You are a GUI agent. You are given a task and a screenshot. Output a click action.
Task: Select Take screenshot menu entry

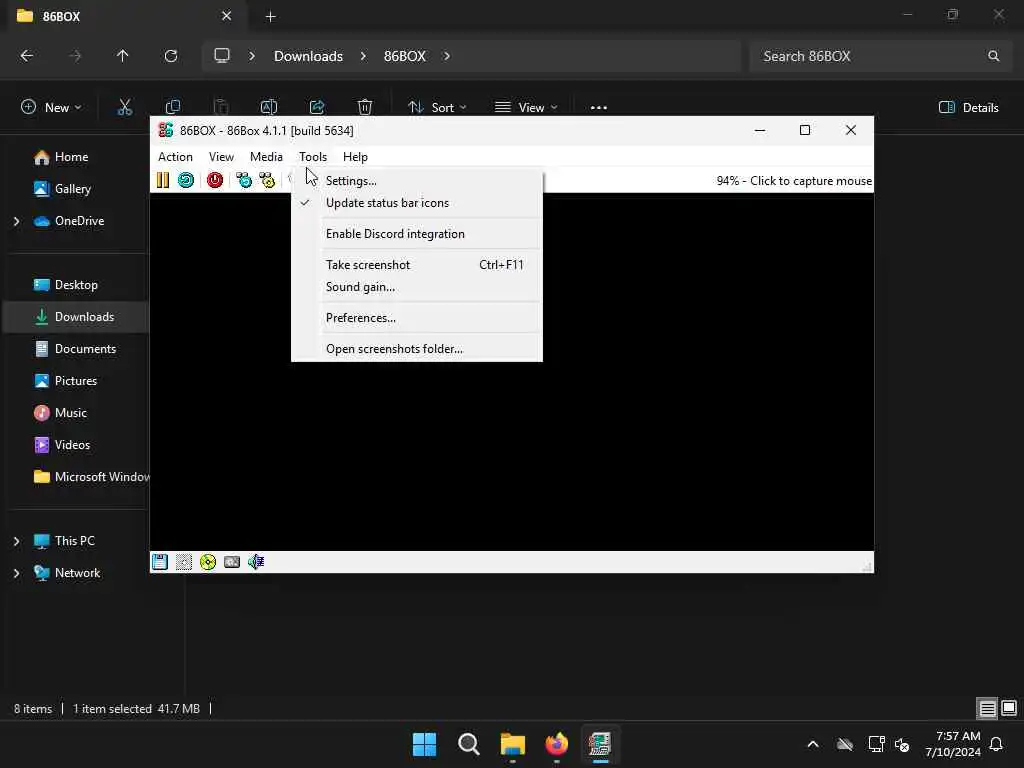(418, 264)
